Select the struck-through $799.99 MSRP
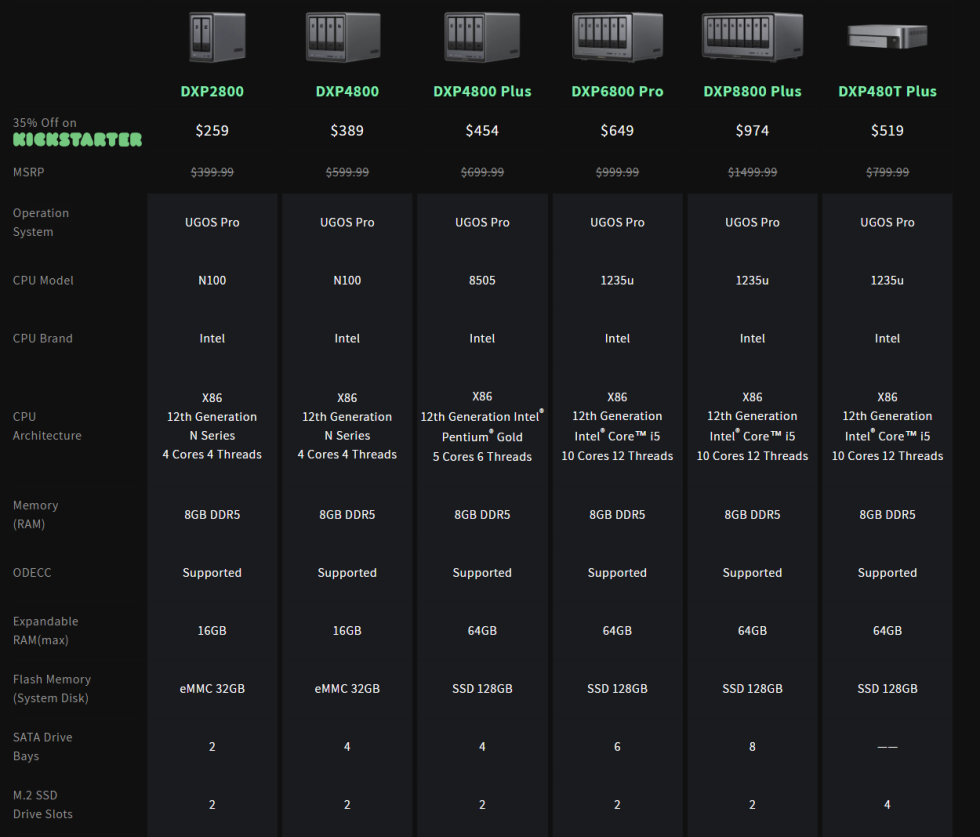Viewport: 980px width, 837px height. point(888,173)
